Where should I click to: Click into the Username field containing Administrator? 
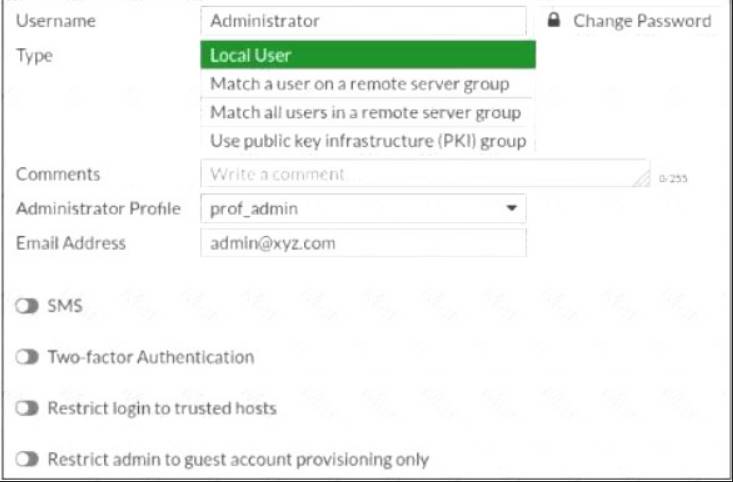[362, 20]
